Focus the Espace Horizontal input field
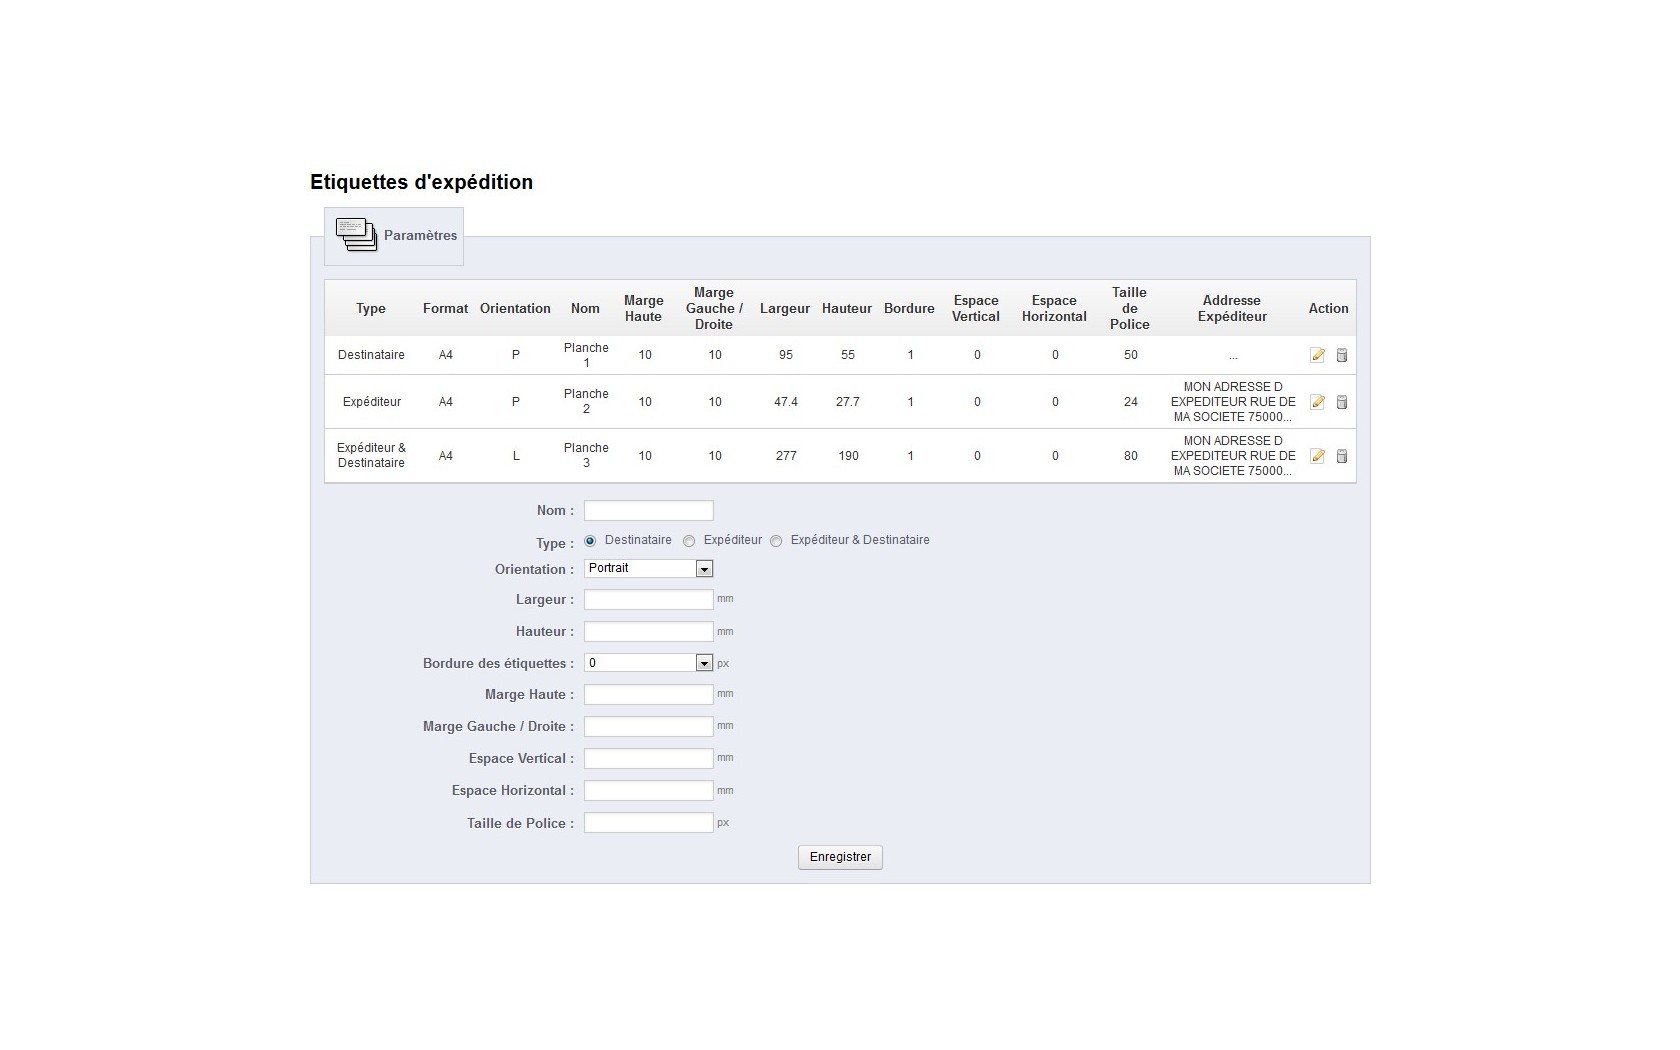The image size is (1680, 1050). pyautogui.click(x=648, y=790)
